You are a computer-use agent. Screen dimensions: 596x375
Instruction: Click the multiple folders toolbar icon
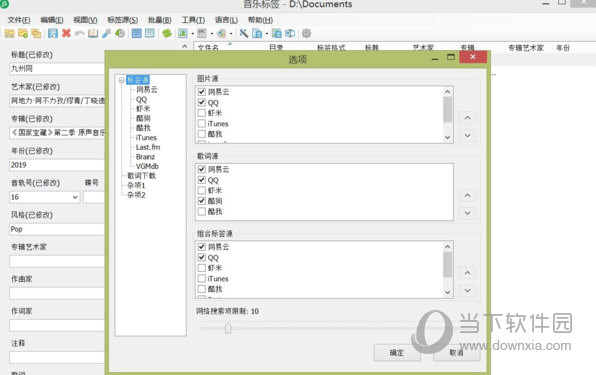click(36, 33)
